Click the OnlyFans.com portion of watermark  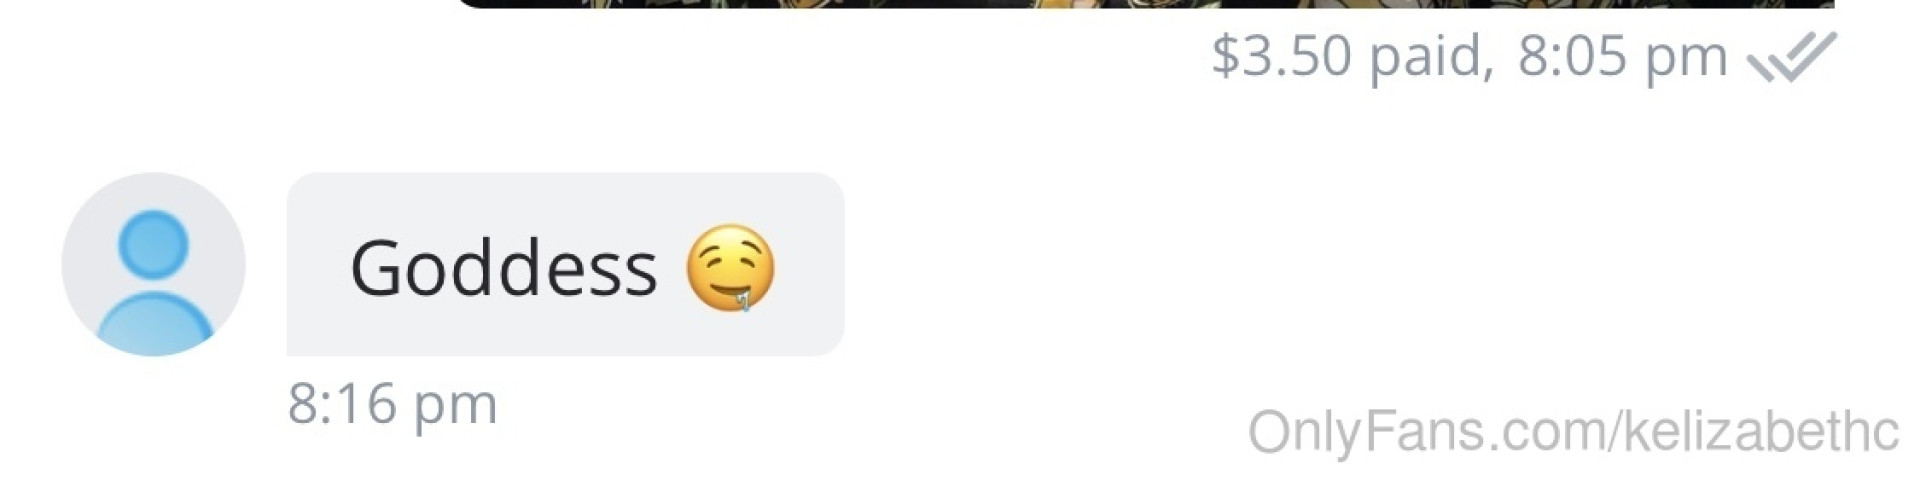tap(1426, 432)
